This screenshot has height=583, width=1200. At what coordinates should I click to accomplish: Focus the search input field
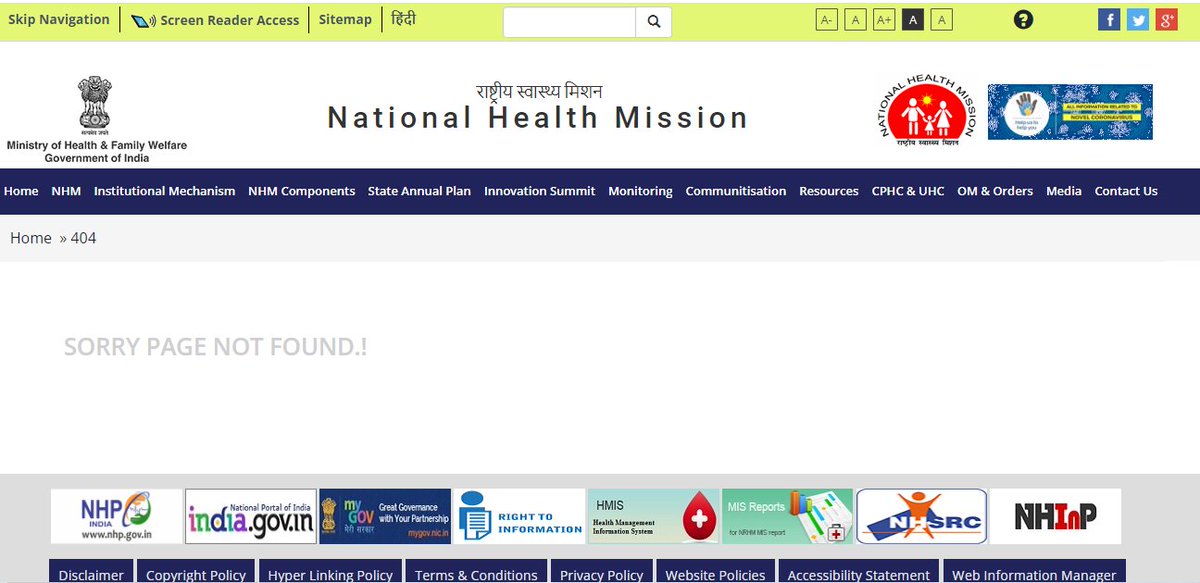(x=570, y=22)
